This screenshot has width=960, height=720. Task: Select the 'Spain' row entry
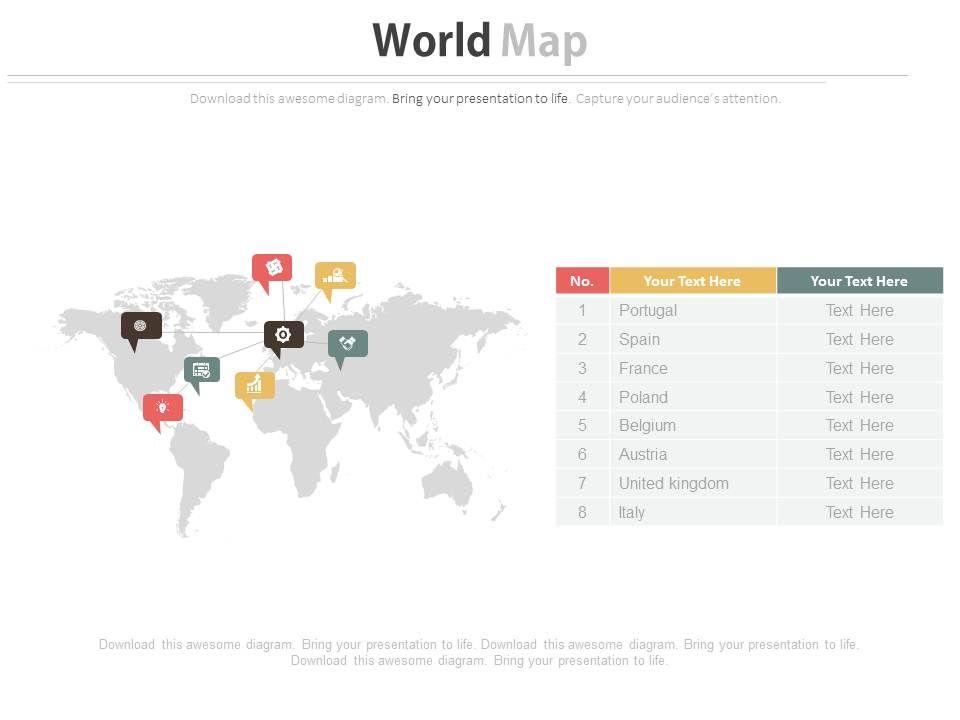coord(639,339)
